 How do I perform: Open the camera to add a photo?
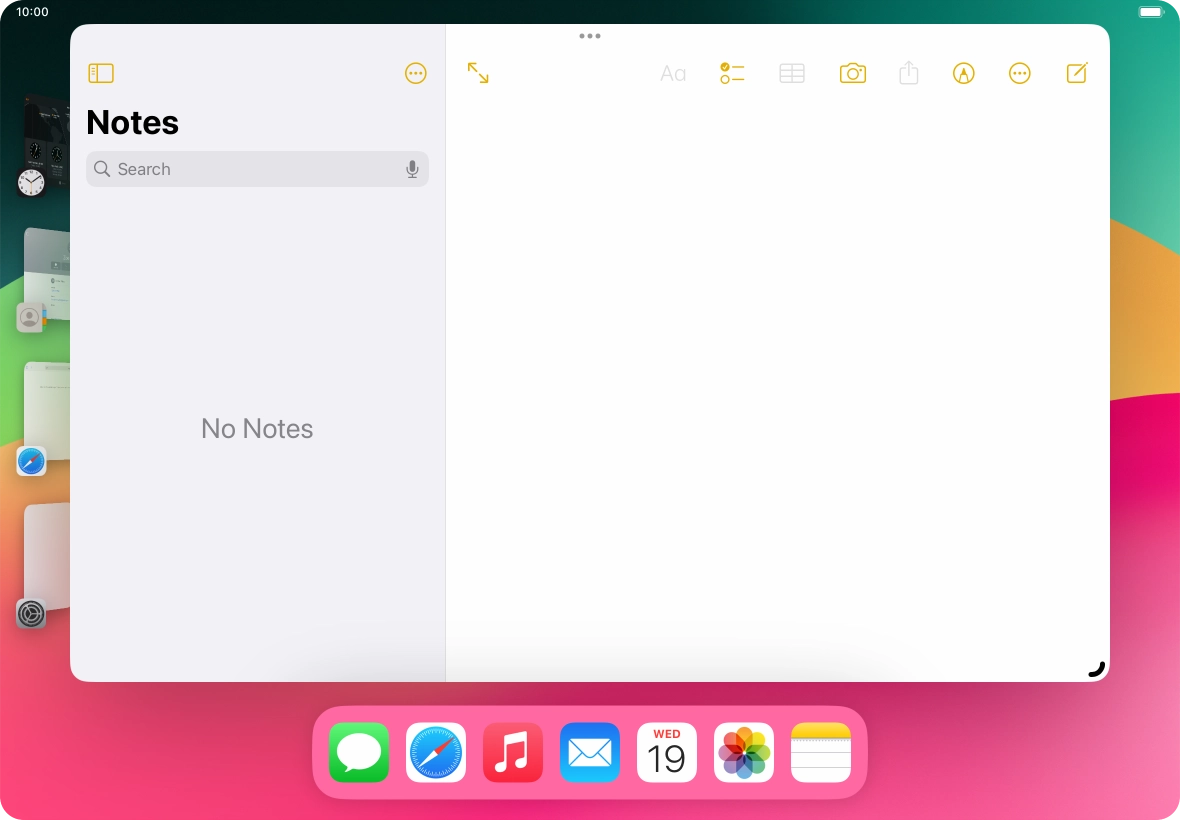[852, 72]
